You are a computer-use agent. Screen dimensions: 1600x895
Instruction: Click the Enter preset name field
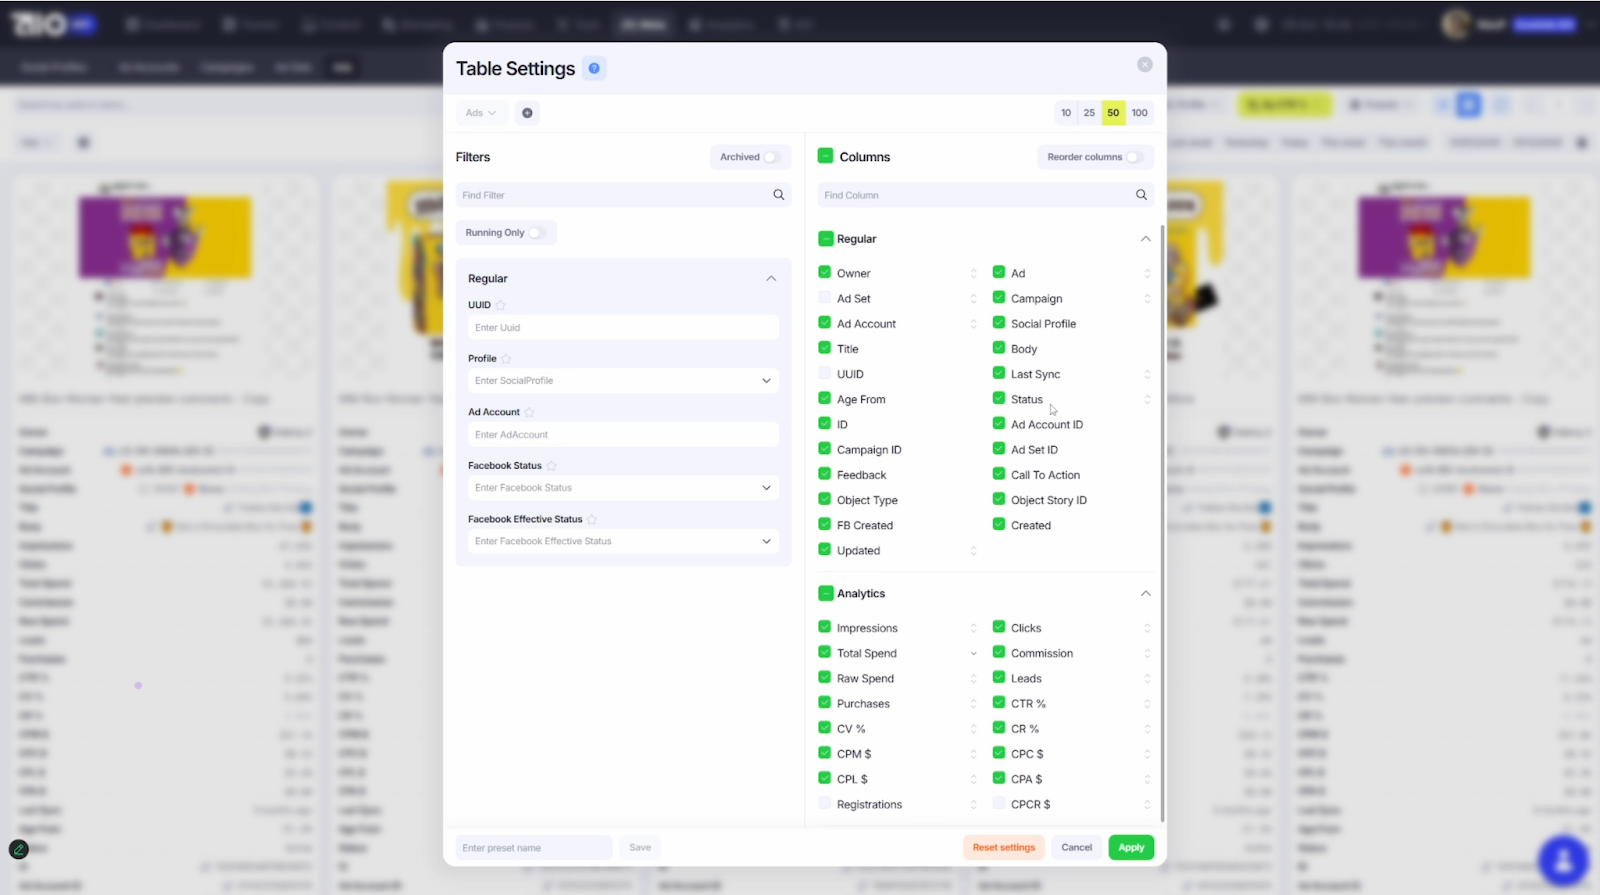point(534,848)
